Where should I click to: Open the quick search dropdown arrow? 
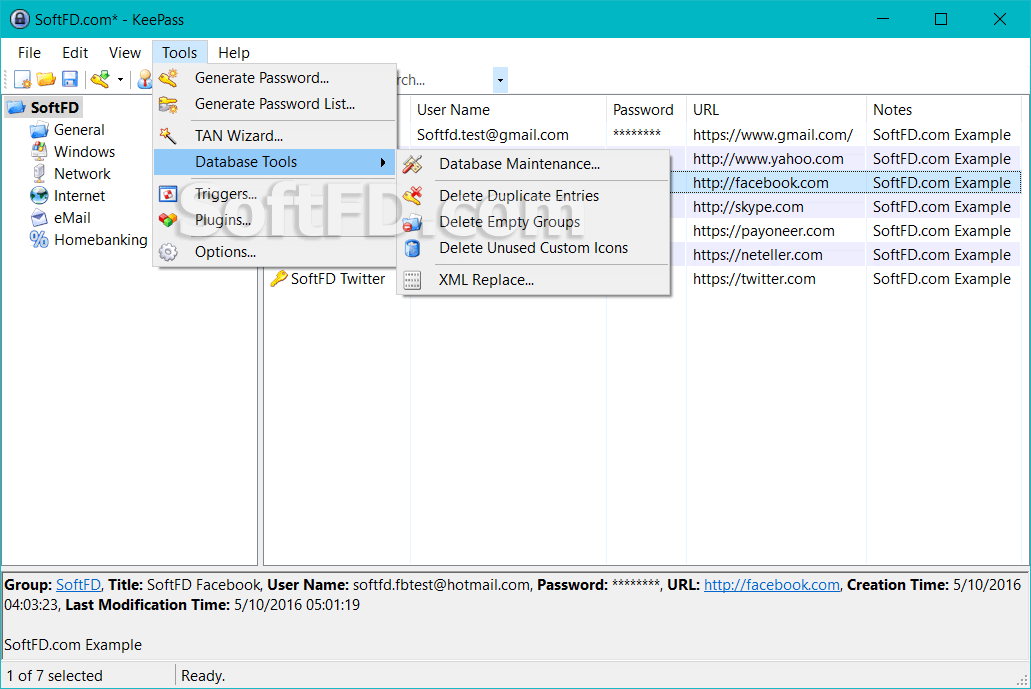tap(500, 80)
